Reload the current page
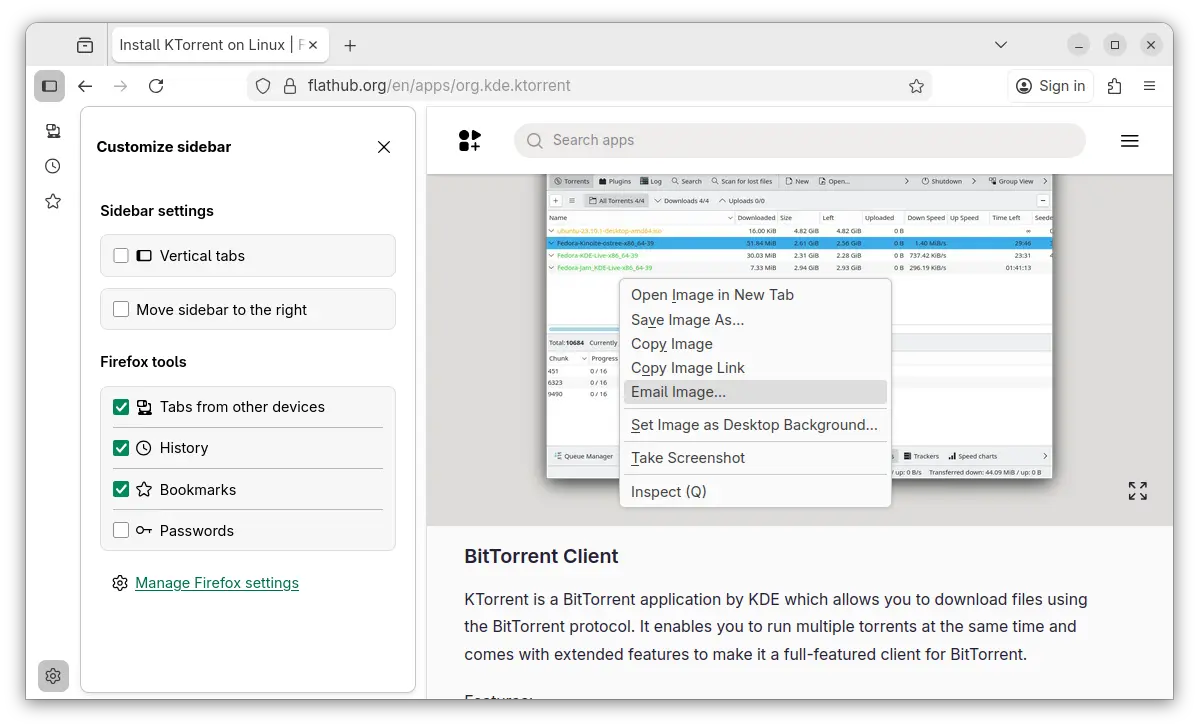 coord(156,86)
